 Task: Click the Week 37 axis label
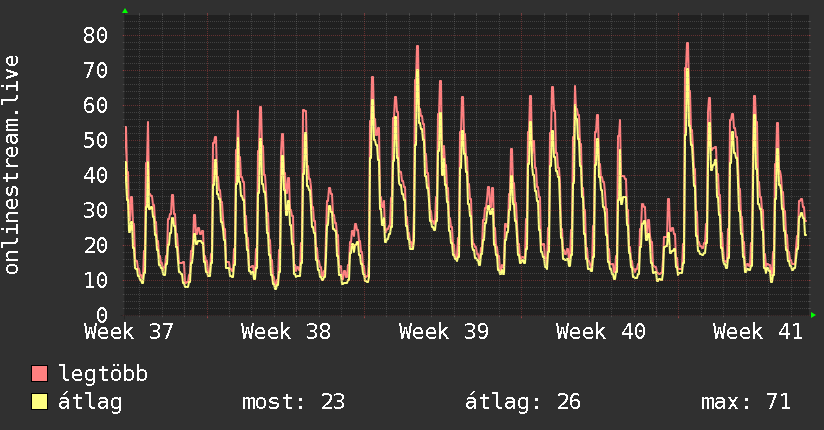pos(129,332)
